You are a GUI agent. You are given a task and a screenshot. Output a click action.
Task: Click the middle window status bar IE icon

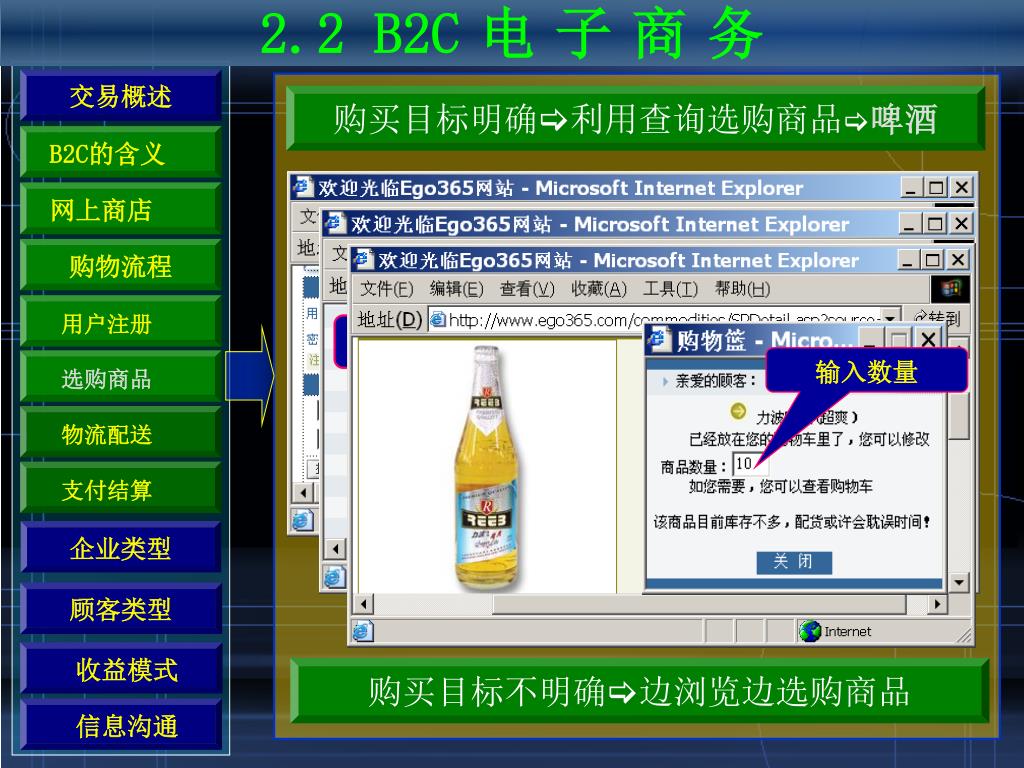click(334, 577)
